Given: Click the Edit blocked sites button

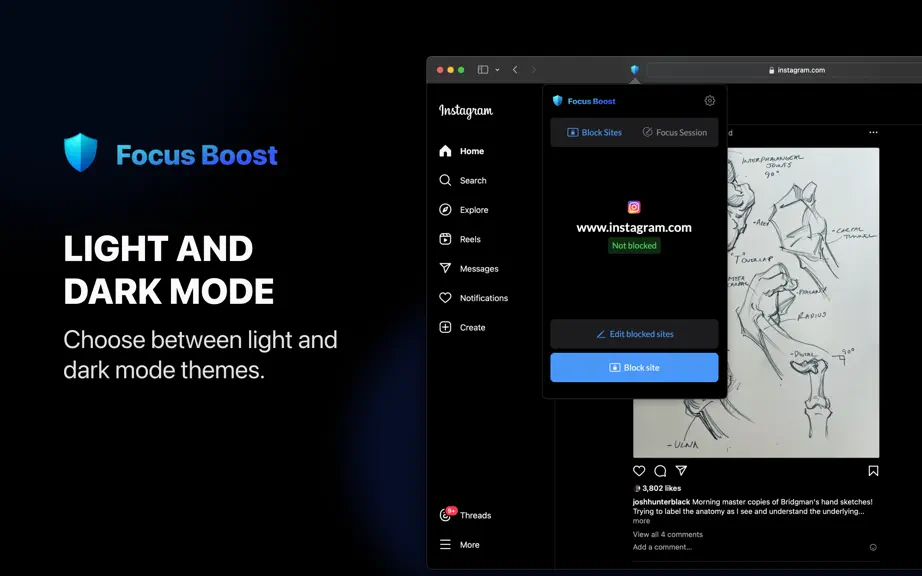Looking at the screenshot, I should 634,334.
